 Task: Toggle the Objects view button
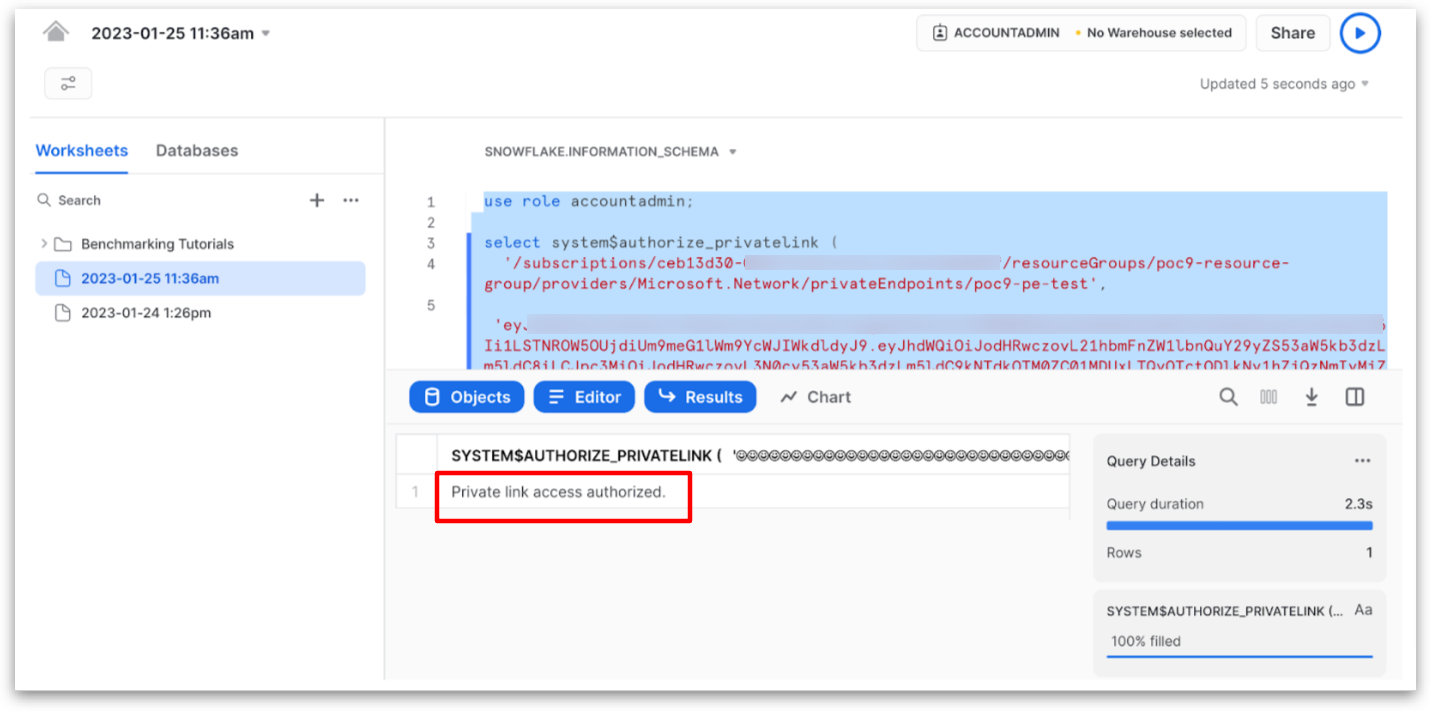pyautogui.click(x=467, y=397)
